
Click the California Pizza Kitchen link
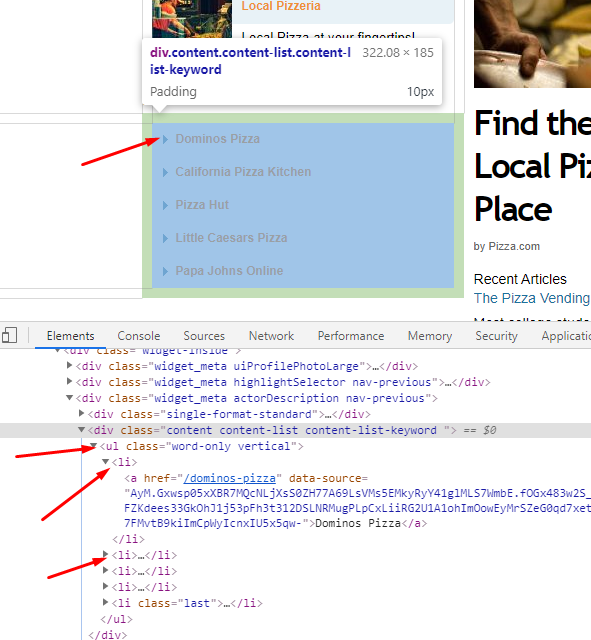(243, 172)
